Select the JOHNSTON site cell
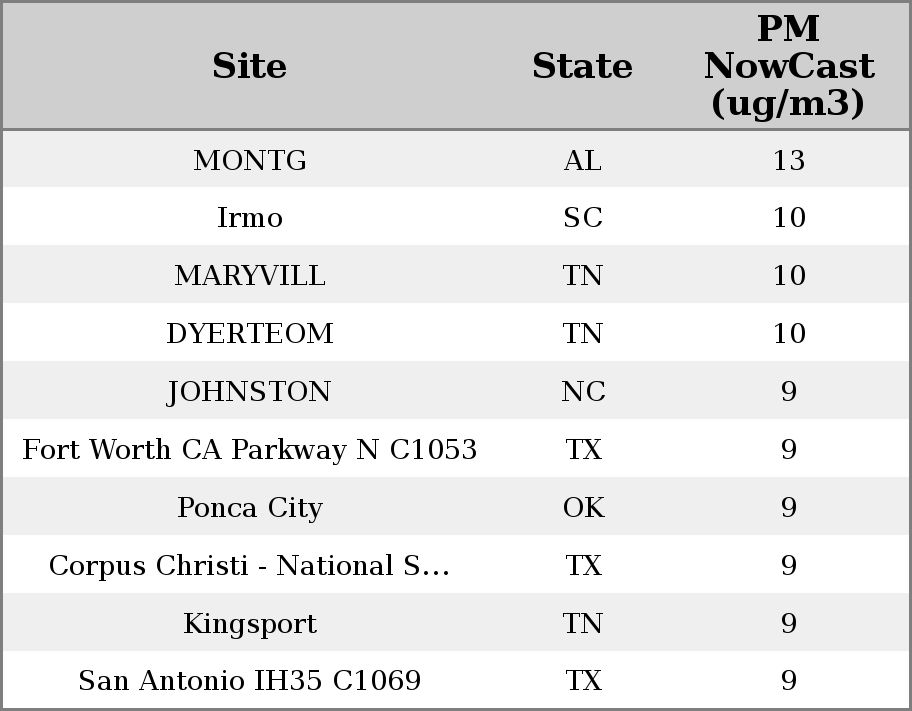The height and width of the screenshot is (711, 912). [x=249, y=392]
